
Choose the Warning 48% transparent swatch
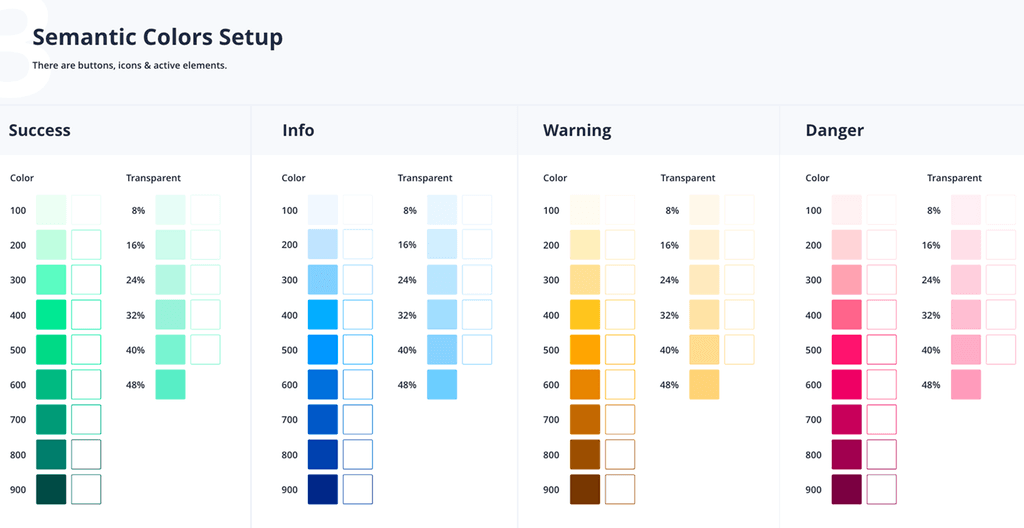[704, 385]
